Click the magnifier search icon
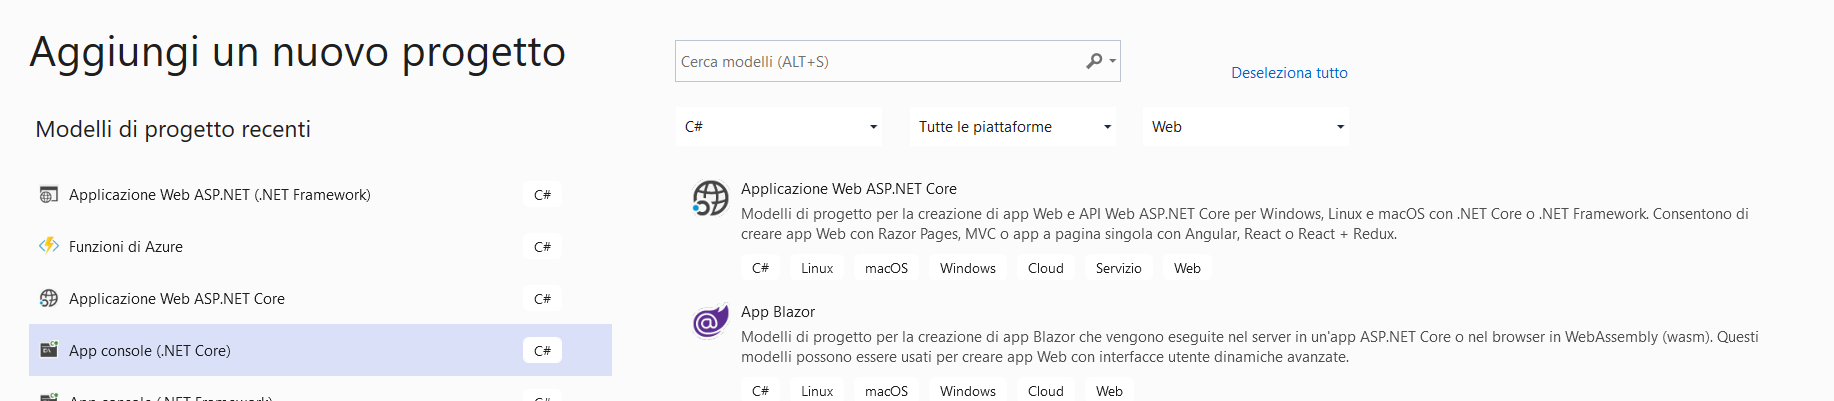 click(1095, 61)
